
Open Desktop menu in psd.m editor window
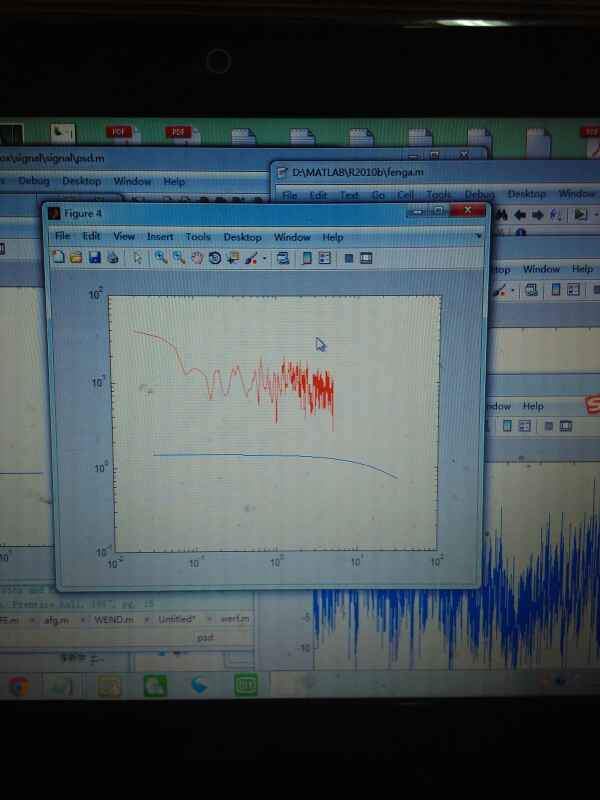coord(81,181)
